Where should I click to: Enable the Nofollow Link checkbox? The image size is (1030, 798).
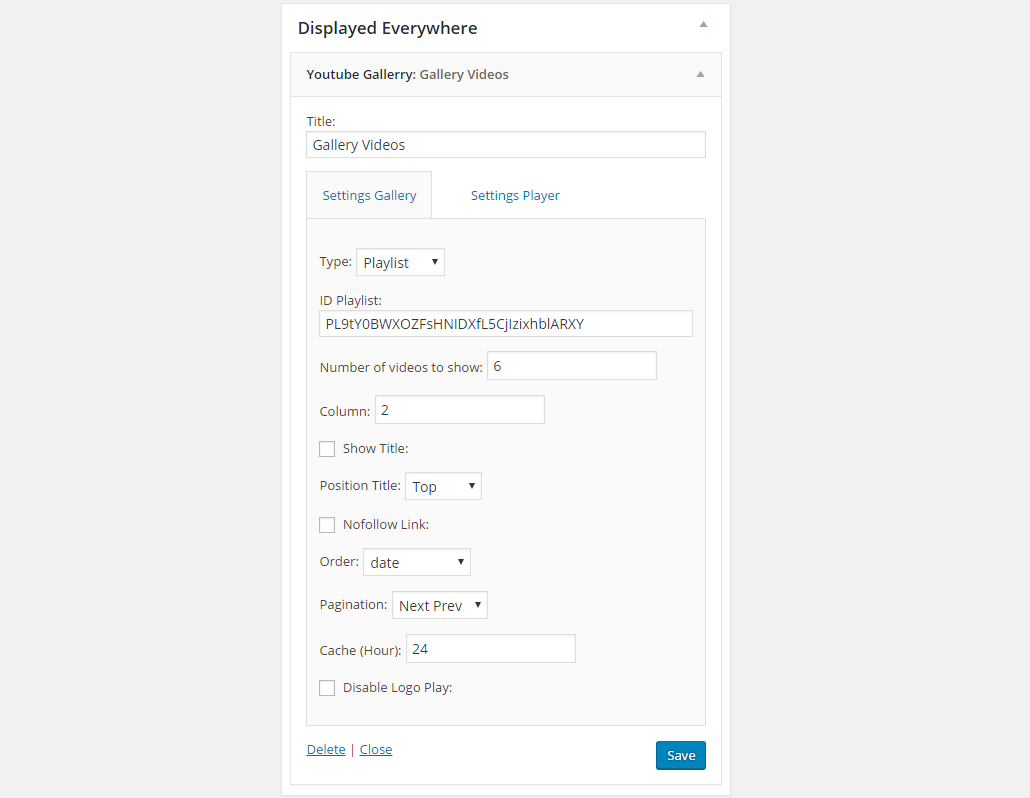327,525
